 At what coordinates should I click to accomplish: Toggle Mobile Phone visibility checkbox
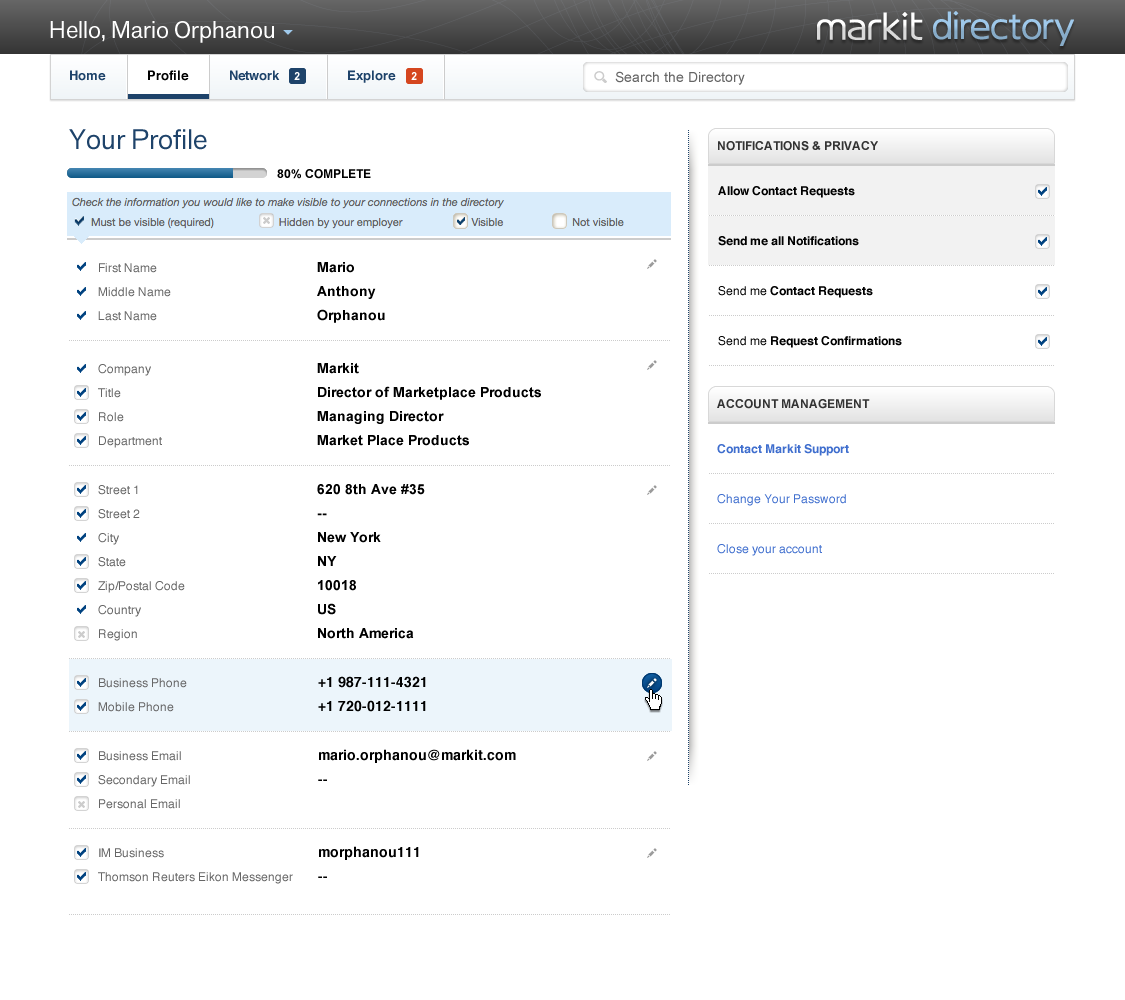(82, 707)
